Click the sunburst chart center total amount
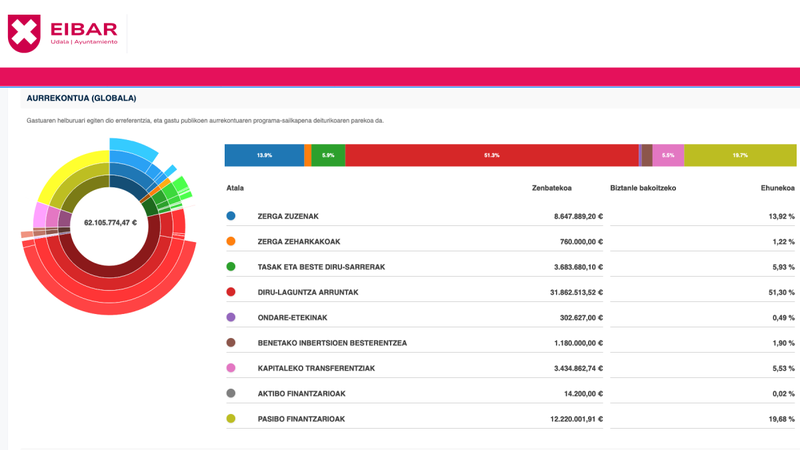 tap(96, 222)
